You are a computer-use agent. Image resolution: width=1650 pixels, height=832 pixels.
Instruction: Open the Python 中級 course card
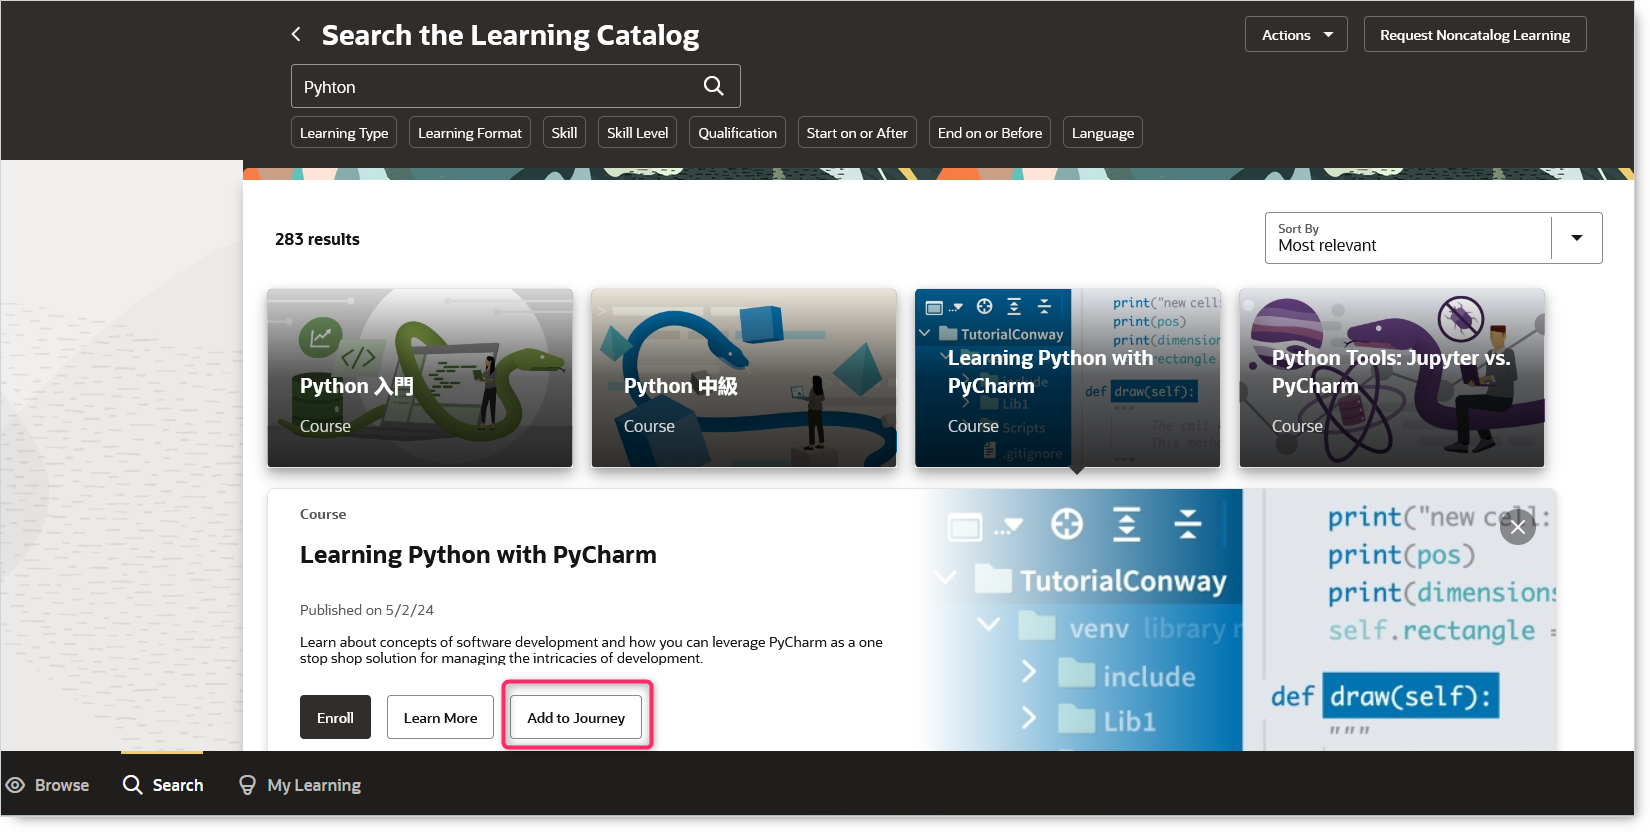pyautogui.click(x=744, y=378)
